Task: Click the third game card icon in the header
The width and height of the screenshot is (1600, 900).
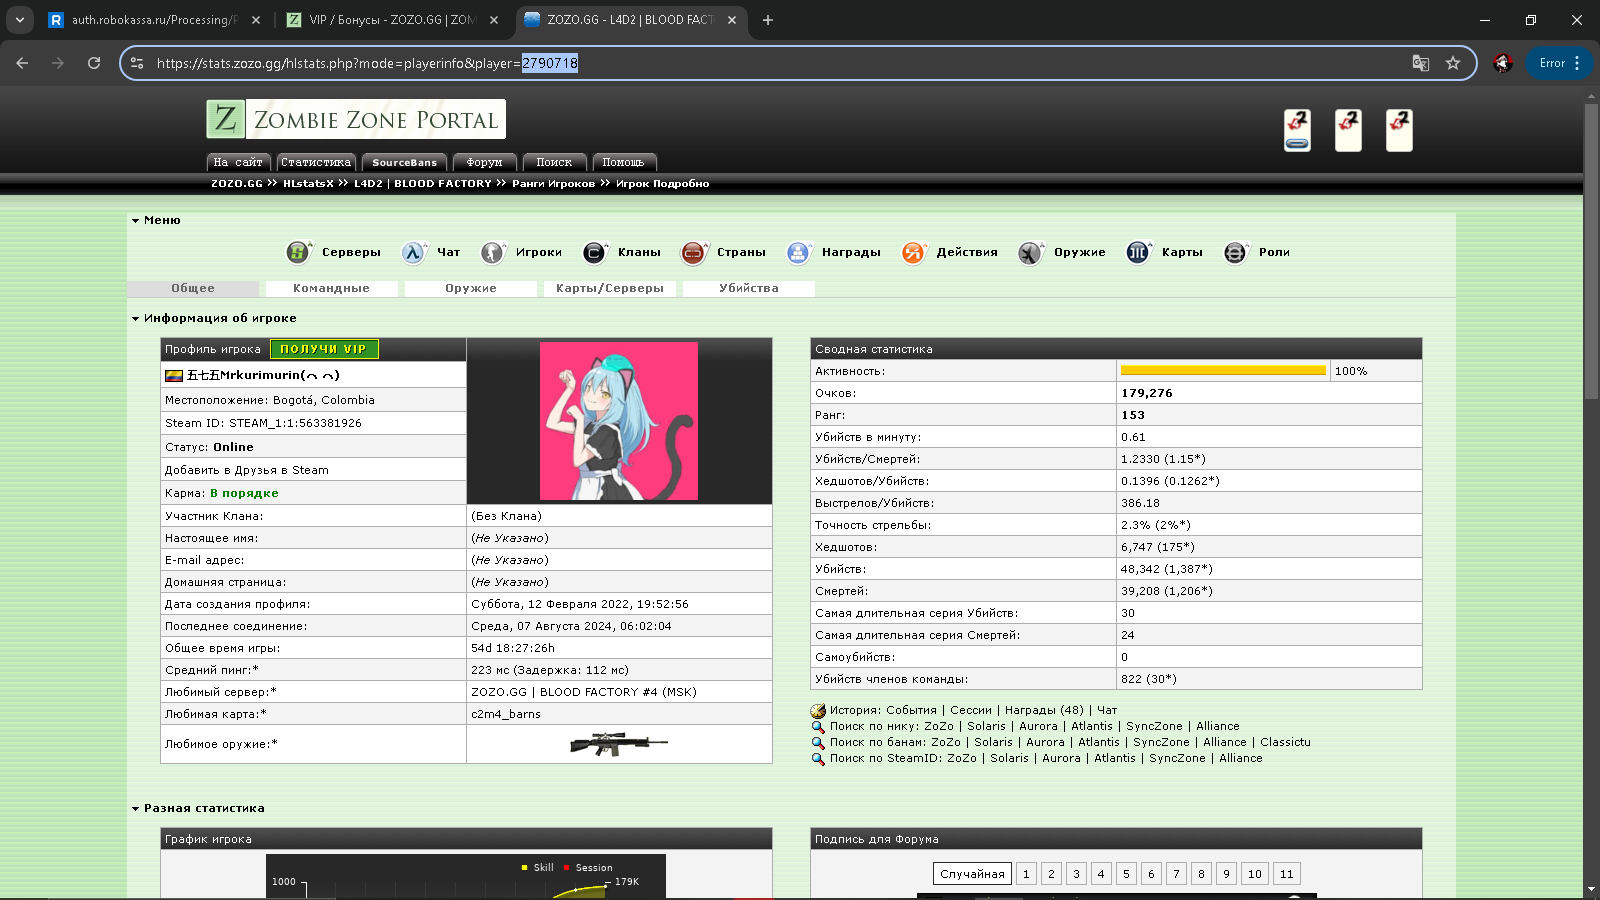Action: coord(1399,130)
